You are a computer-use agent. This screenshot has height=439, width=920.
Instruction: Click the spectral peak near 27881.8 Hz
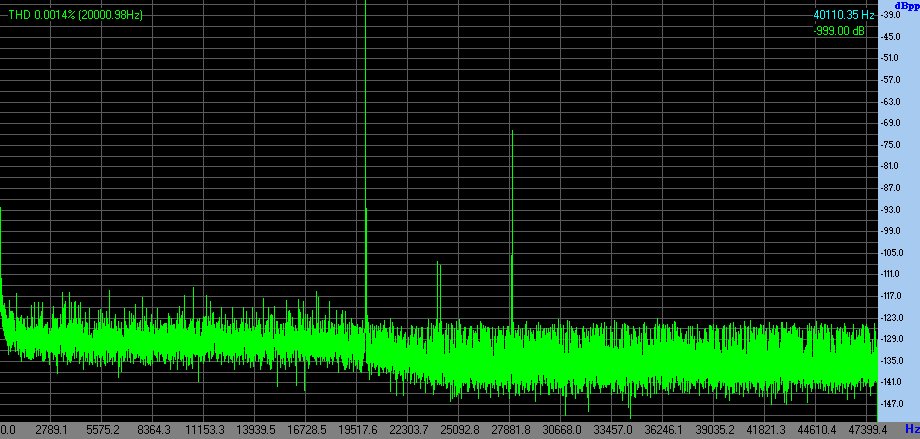click(x=512, y=229)
